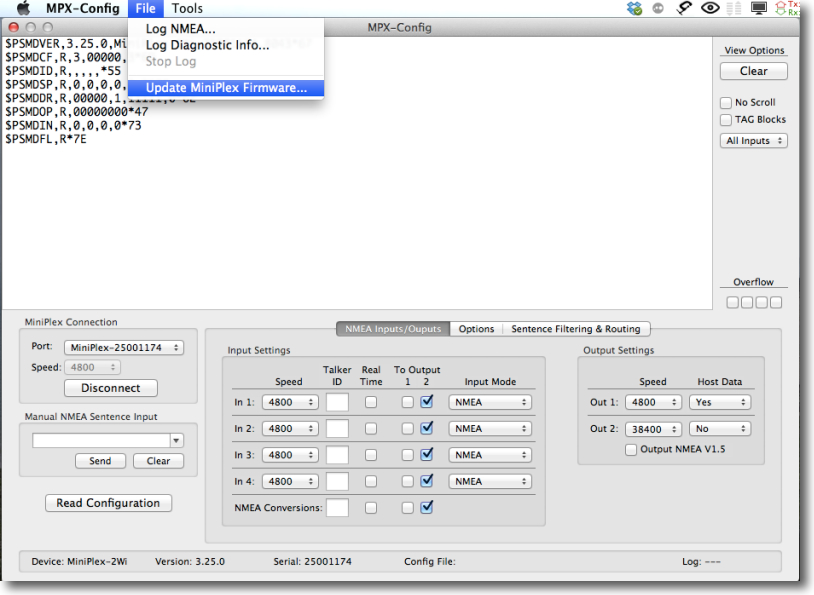Click the Talker ID field for In 4

pyautogui.click(x=337, y=482)
